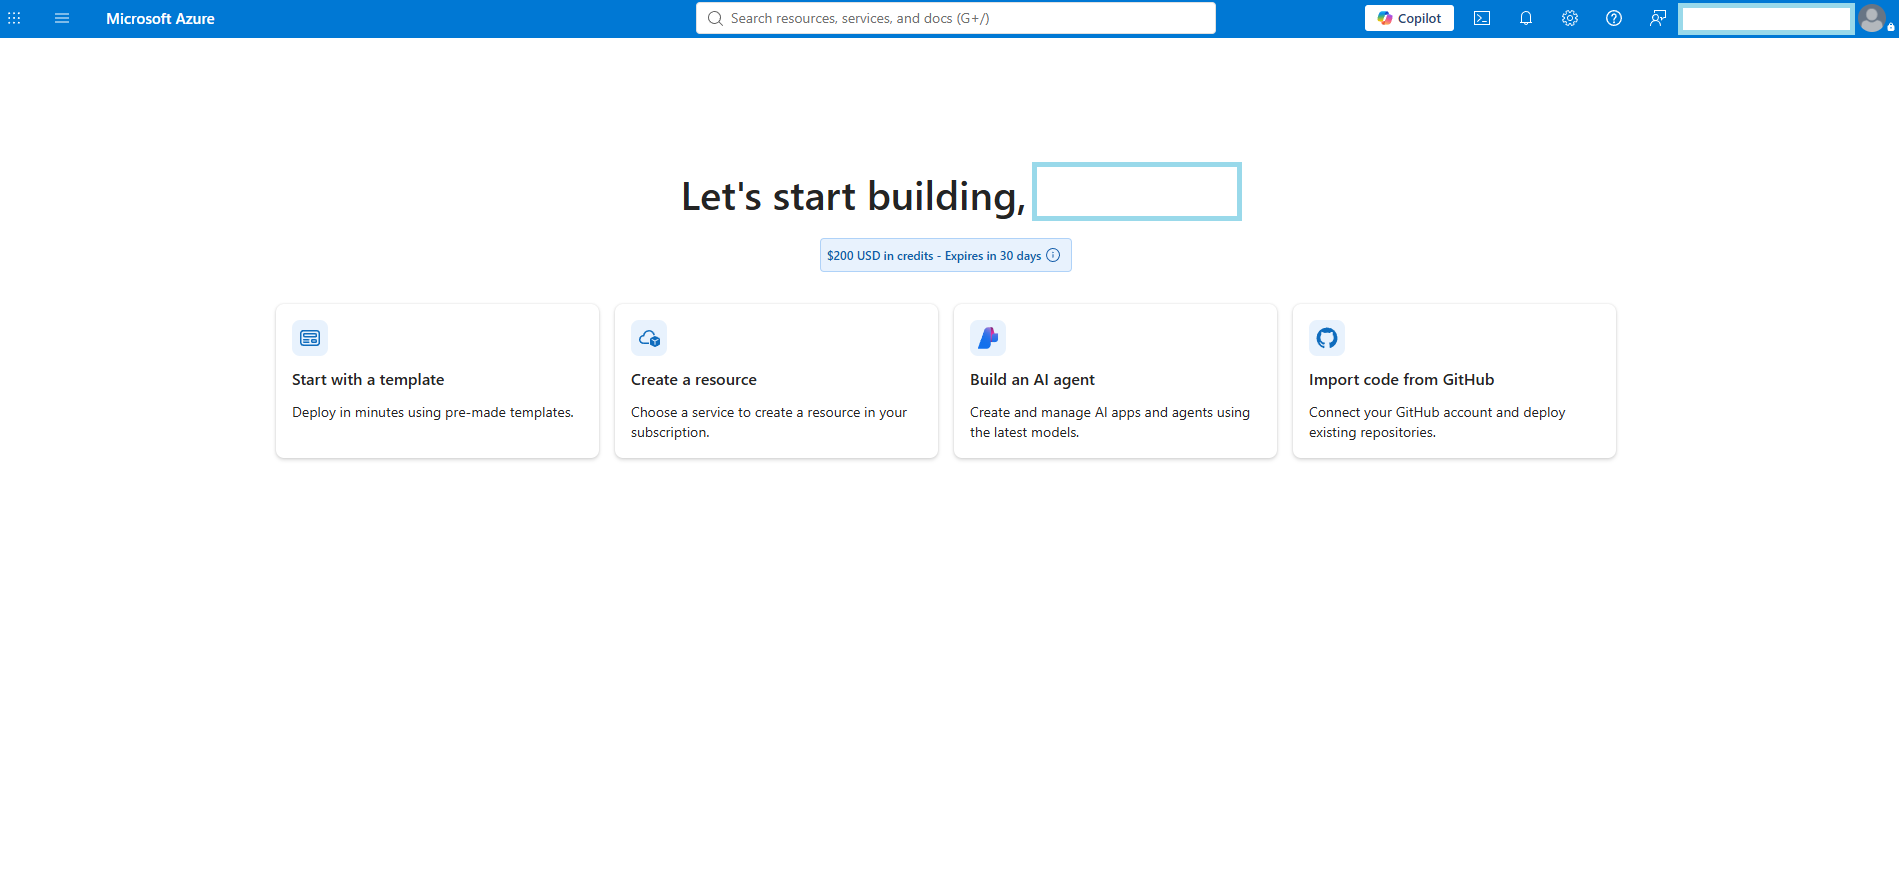Open Start with a template card title

coord(368,380)
